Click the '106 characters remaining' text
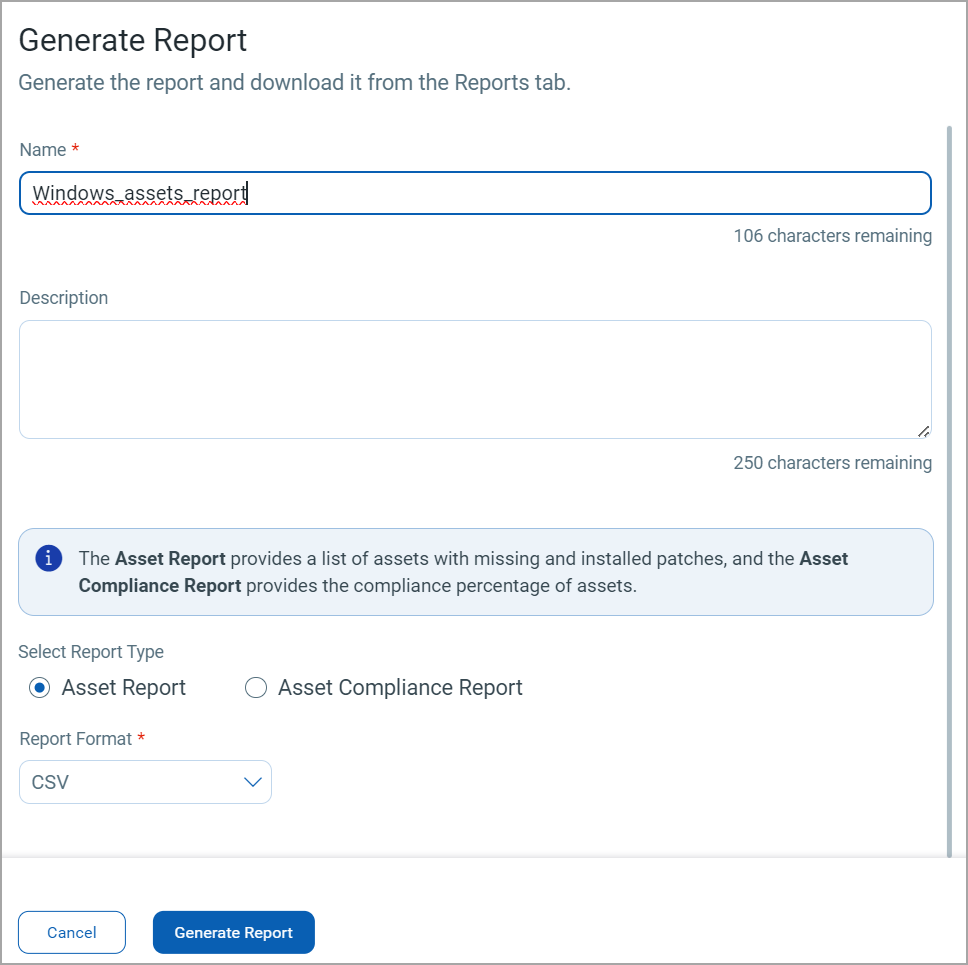The image size is (968, 965). (x=832, y=235)
